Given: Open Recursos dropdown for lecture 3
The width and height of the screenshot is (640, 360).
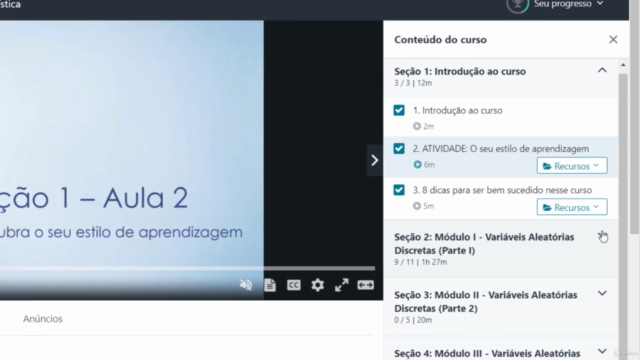Looking at the screenshot, I should coord(572,207).
